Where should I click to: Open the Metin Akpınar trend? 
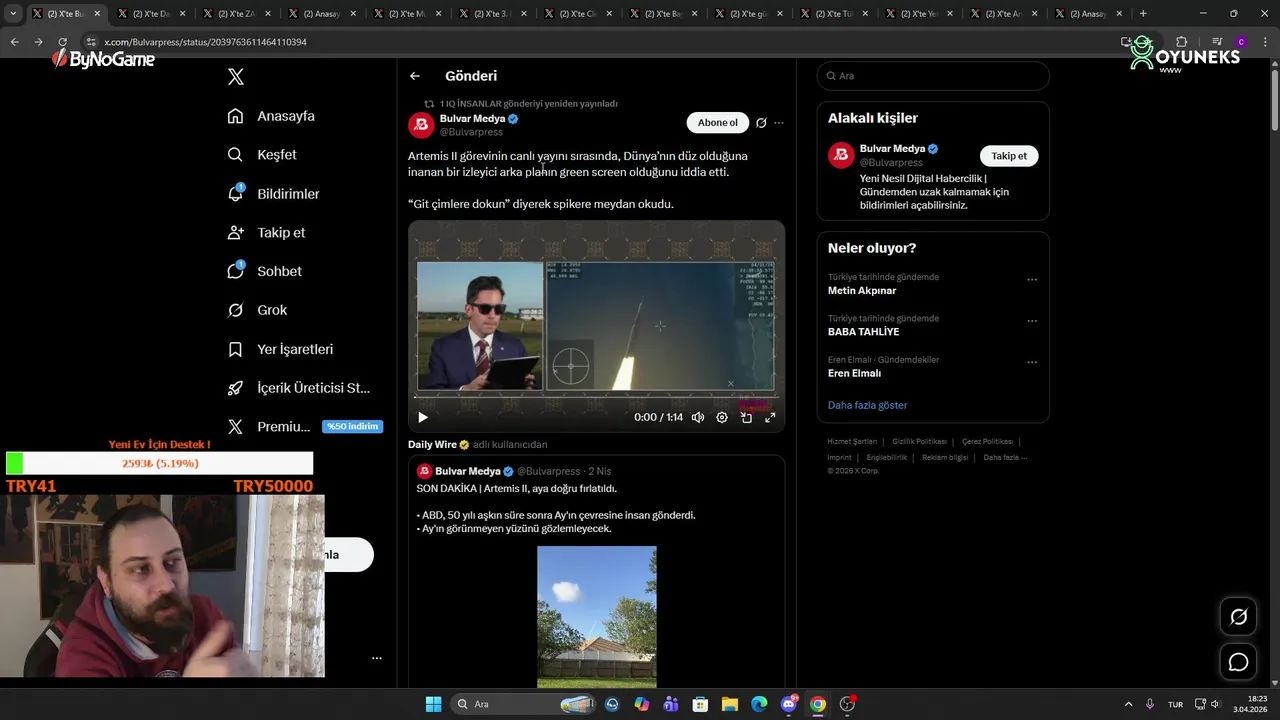[862, 291]
